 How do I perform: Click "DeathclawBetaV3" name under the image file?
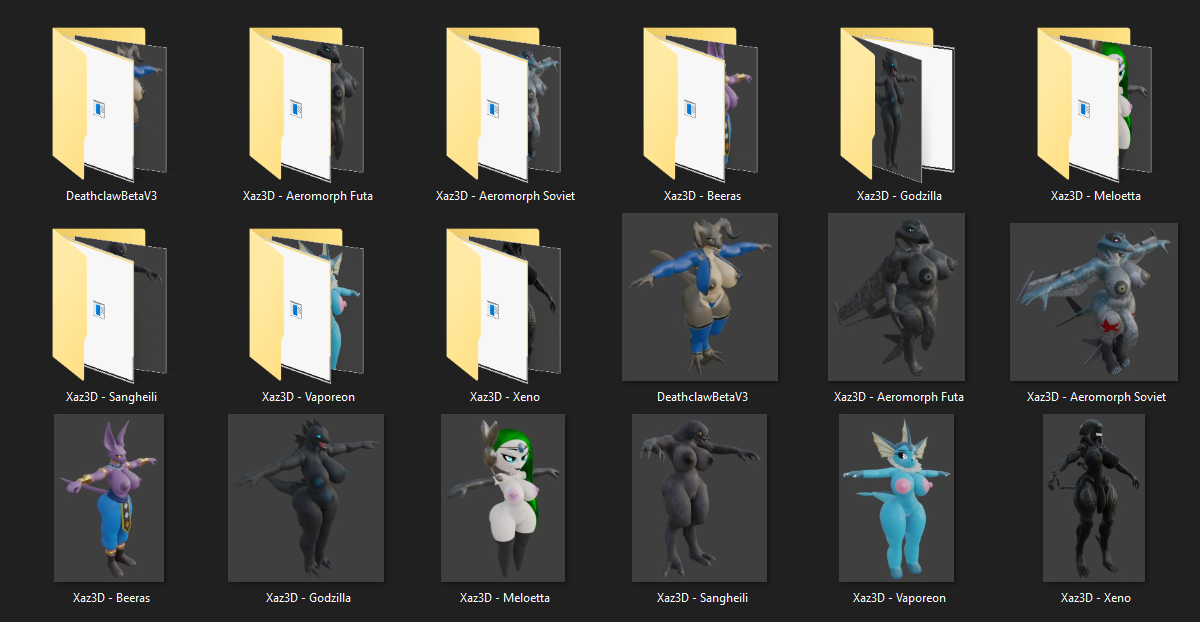[x=702, y=397]
